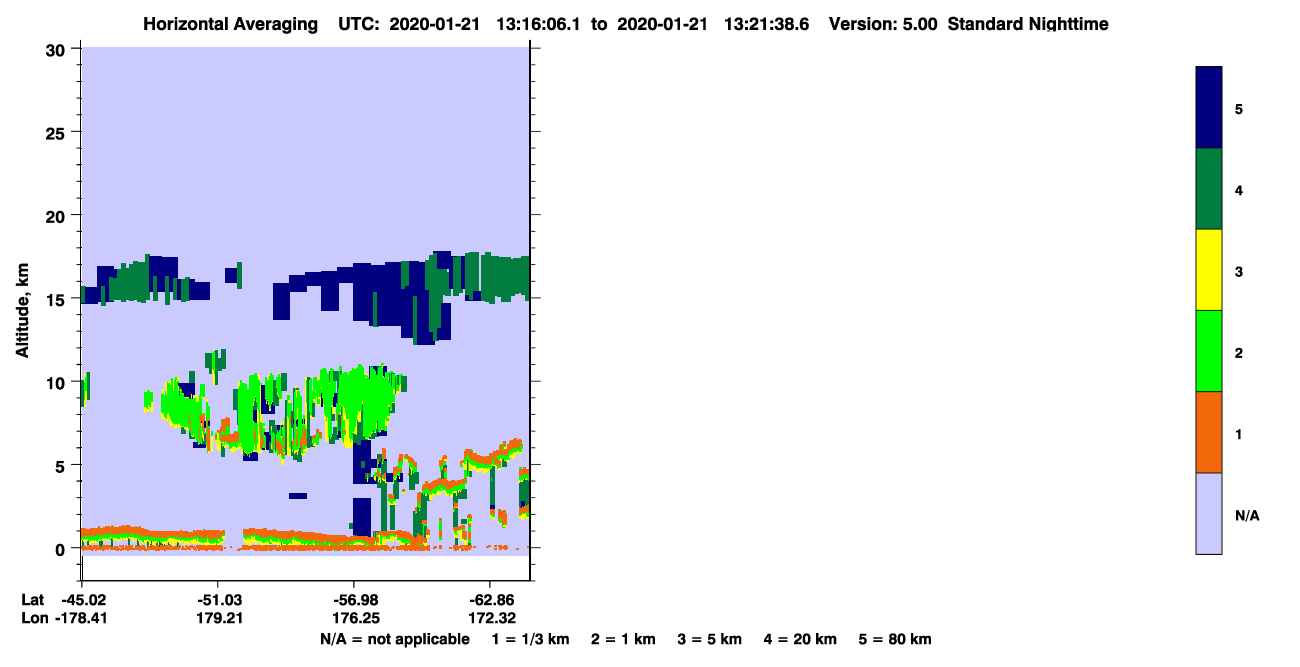The image size is (1300, 667).
Task: Click the 'Lon' row label
Action: coord(34,618)
